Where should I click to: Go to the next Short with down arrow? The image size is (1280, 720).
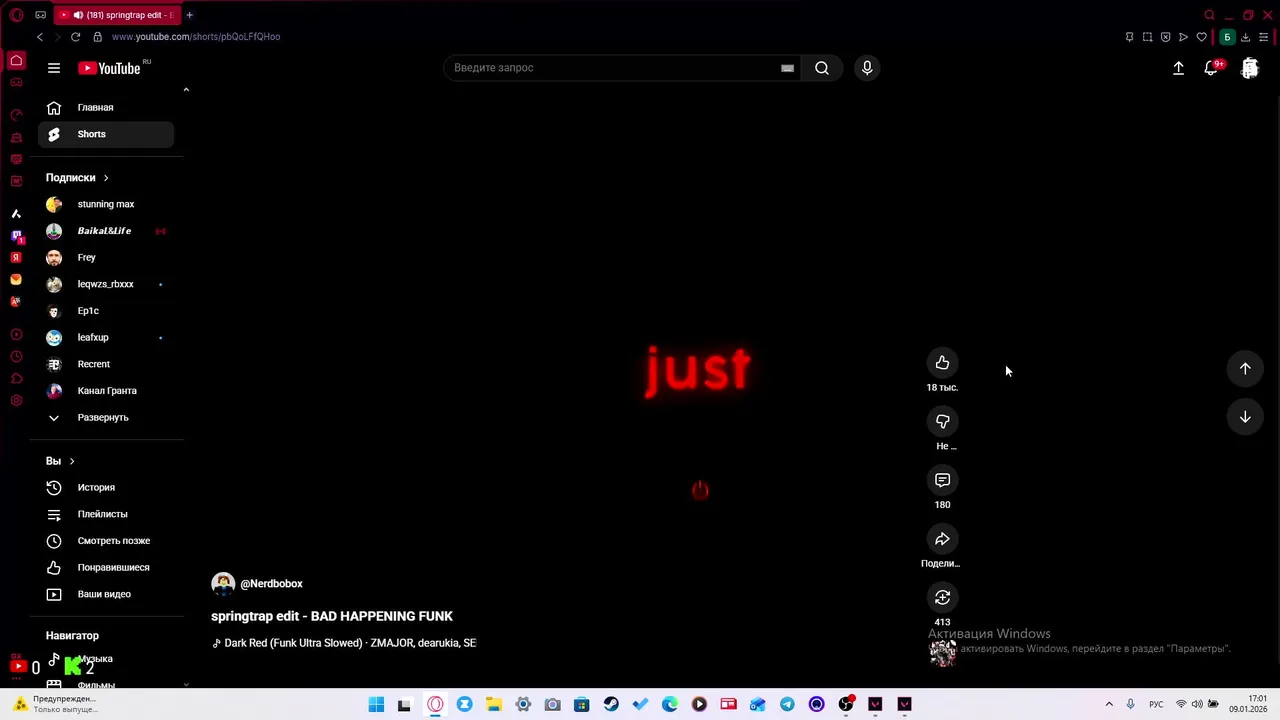1245,417
